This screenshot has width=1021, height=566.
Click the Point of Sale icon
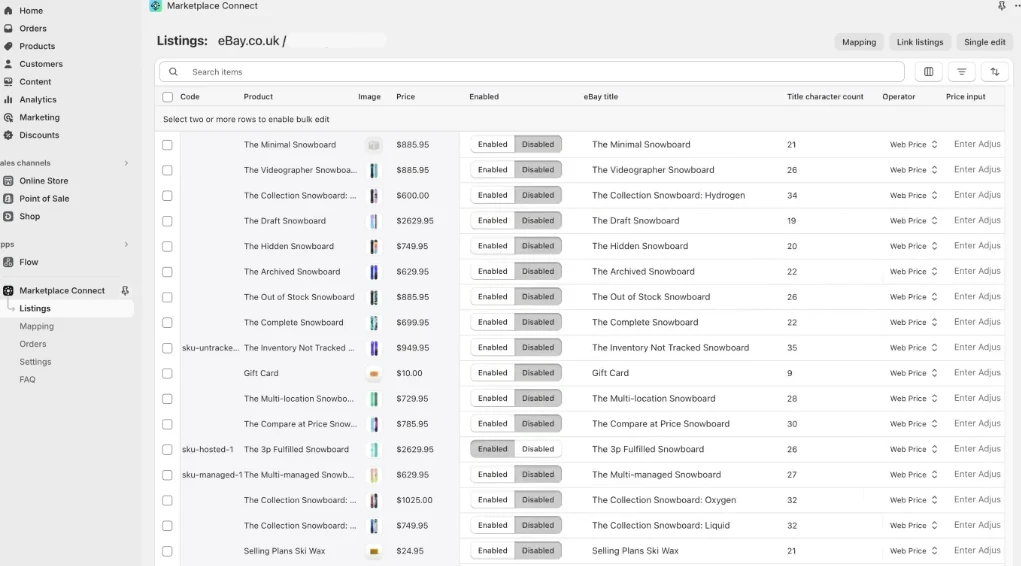tap(8, 198)
